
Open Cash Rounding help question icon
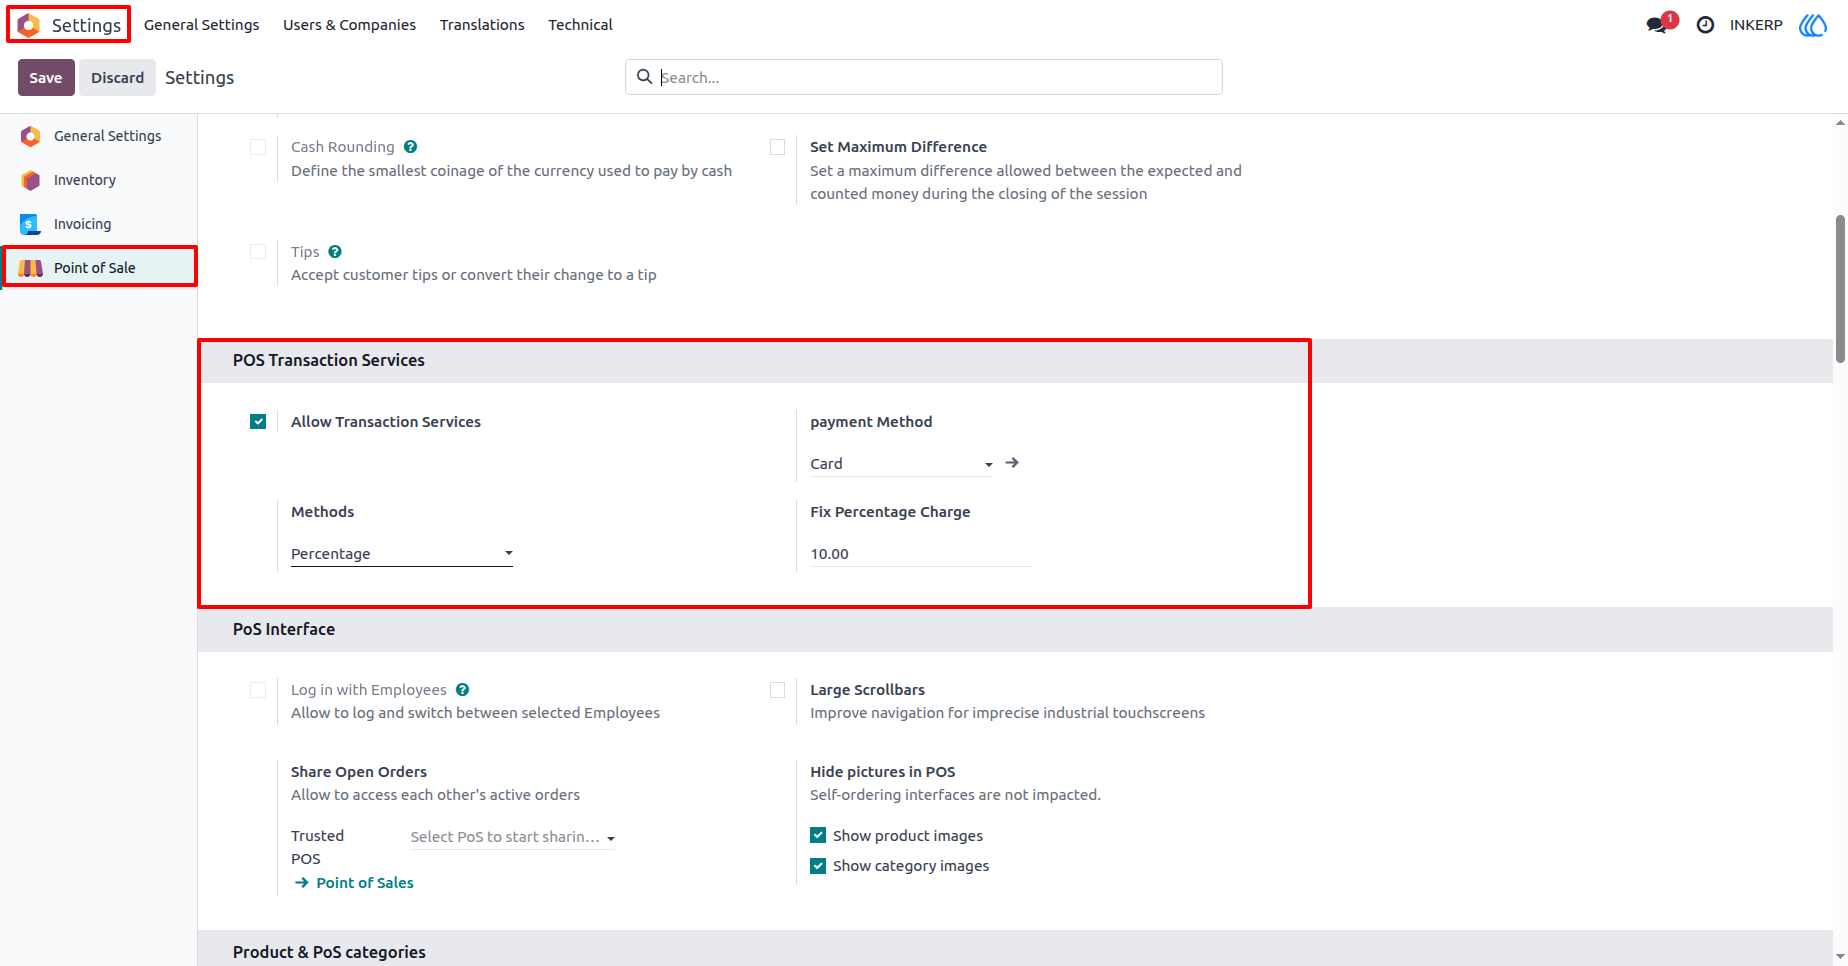click(x=410, y=147)
